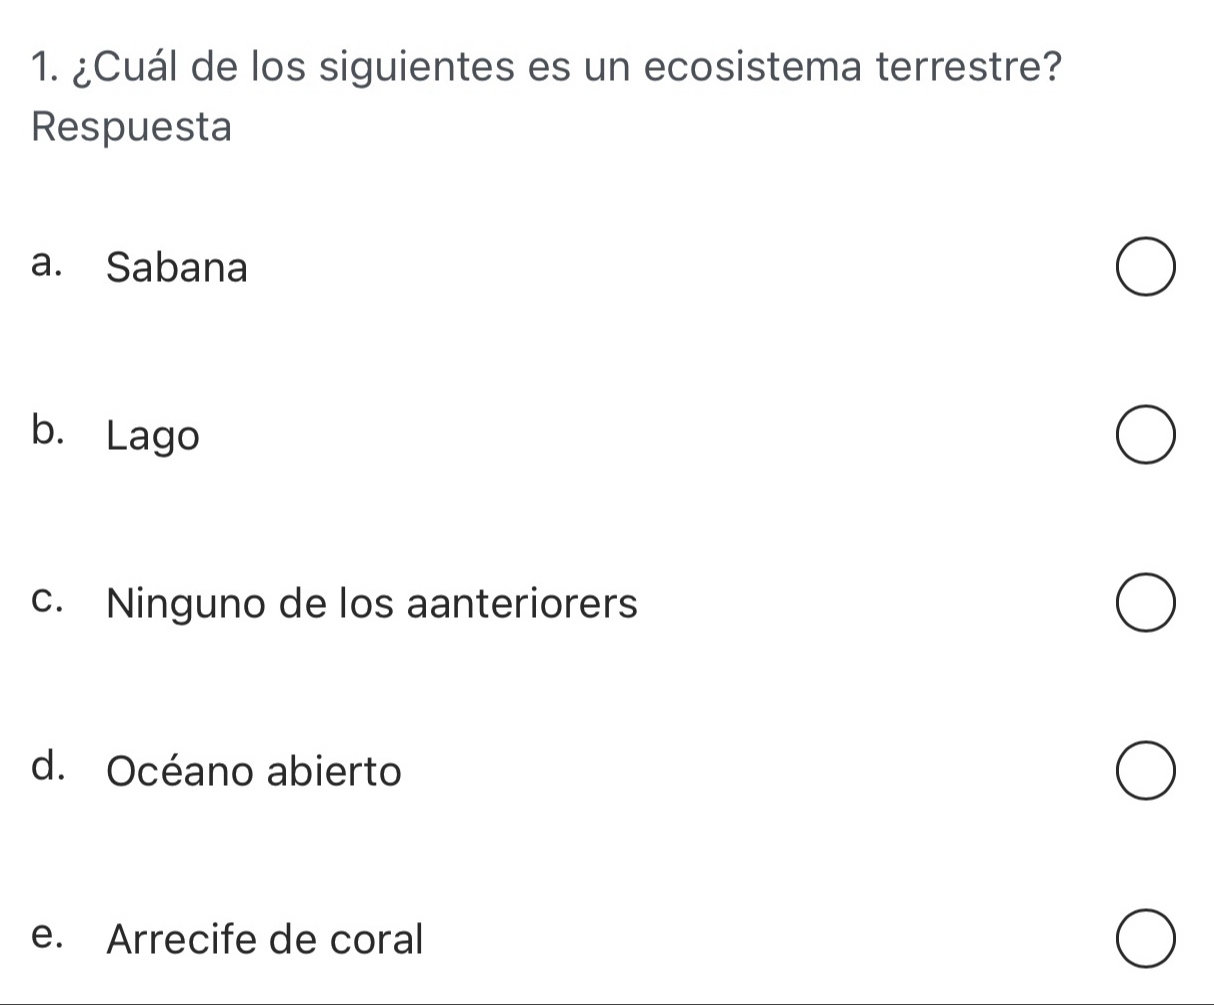The height and width of the screenshot is (1005, 1214).
Task: Click the Respuesta label
Action: click(x=131, y=128)
